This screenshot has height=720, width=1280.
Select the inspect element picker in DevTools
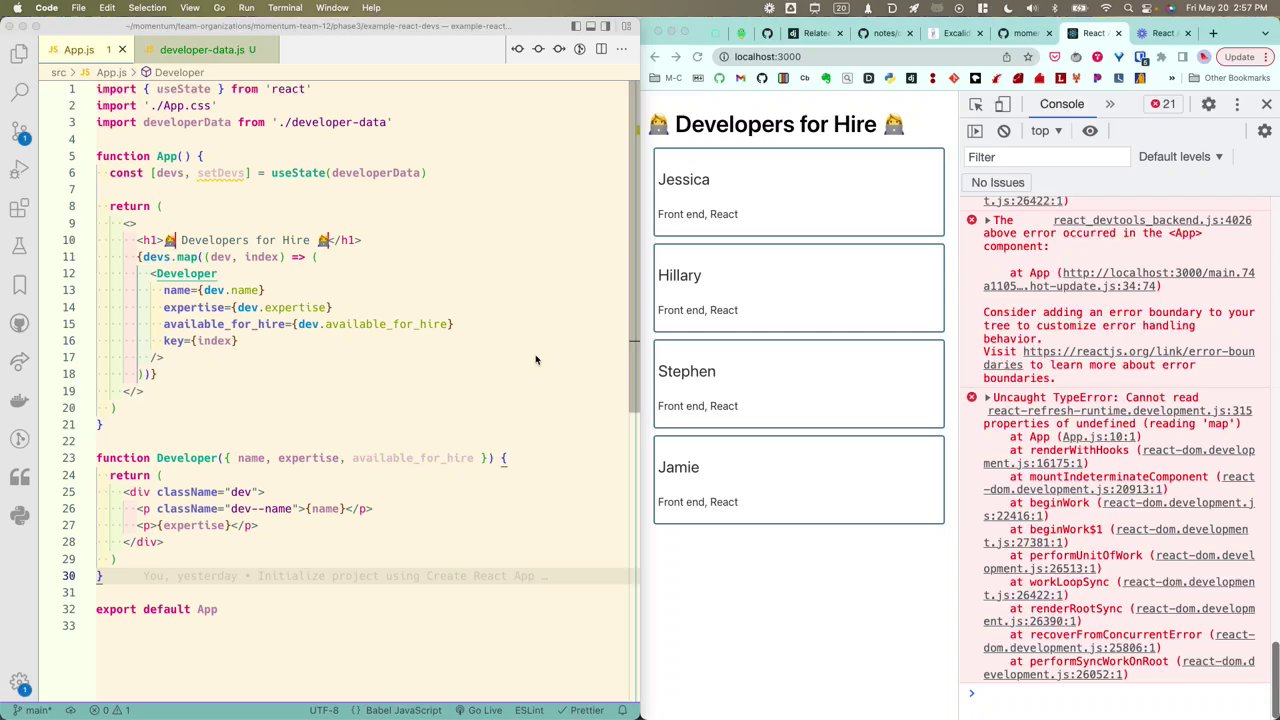pyautogui.click(x=976, y=104)
